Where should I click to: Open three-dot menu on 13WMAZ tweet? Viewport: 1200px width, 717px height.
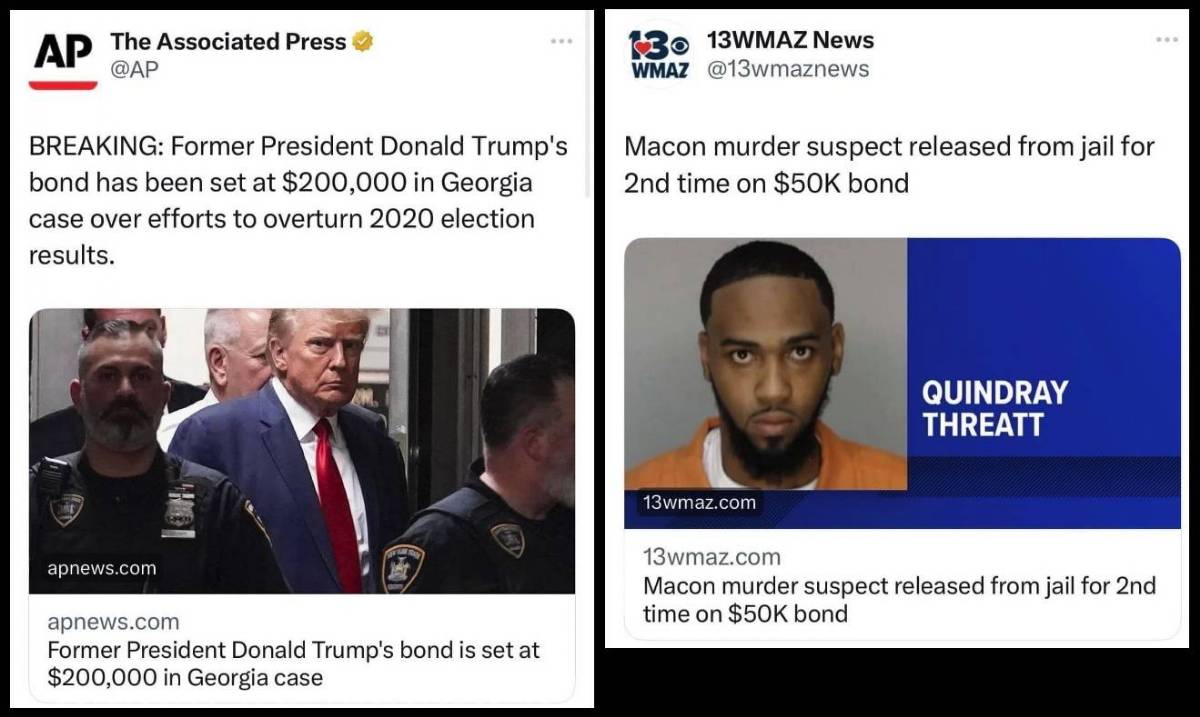pyautogui.click(x=1166, y=39)
